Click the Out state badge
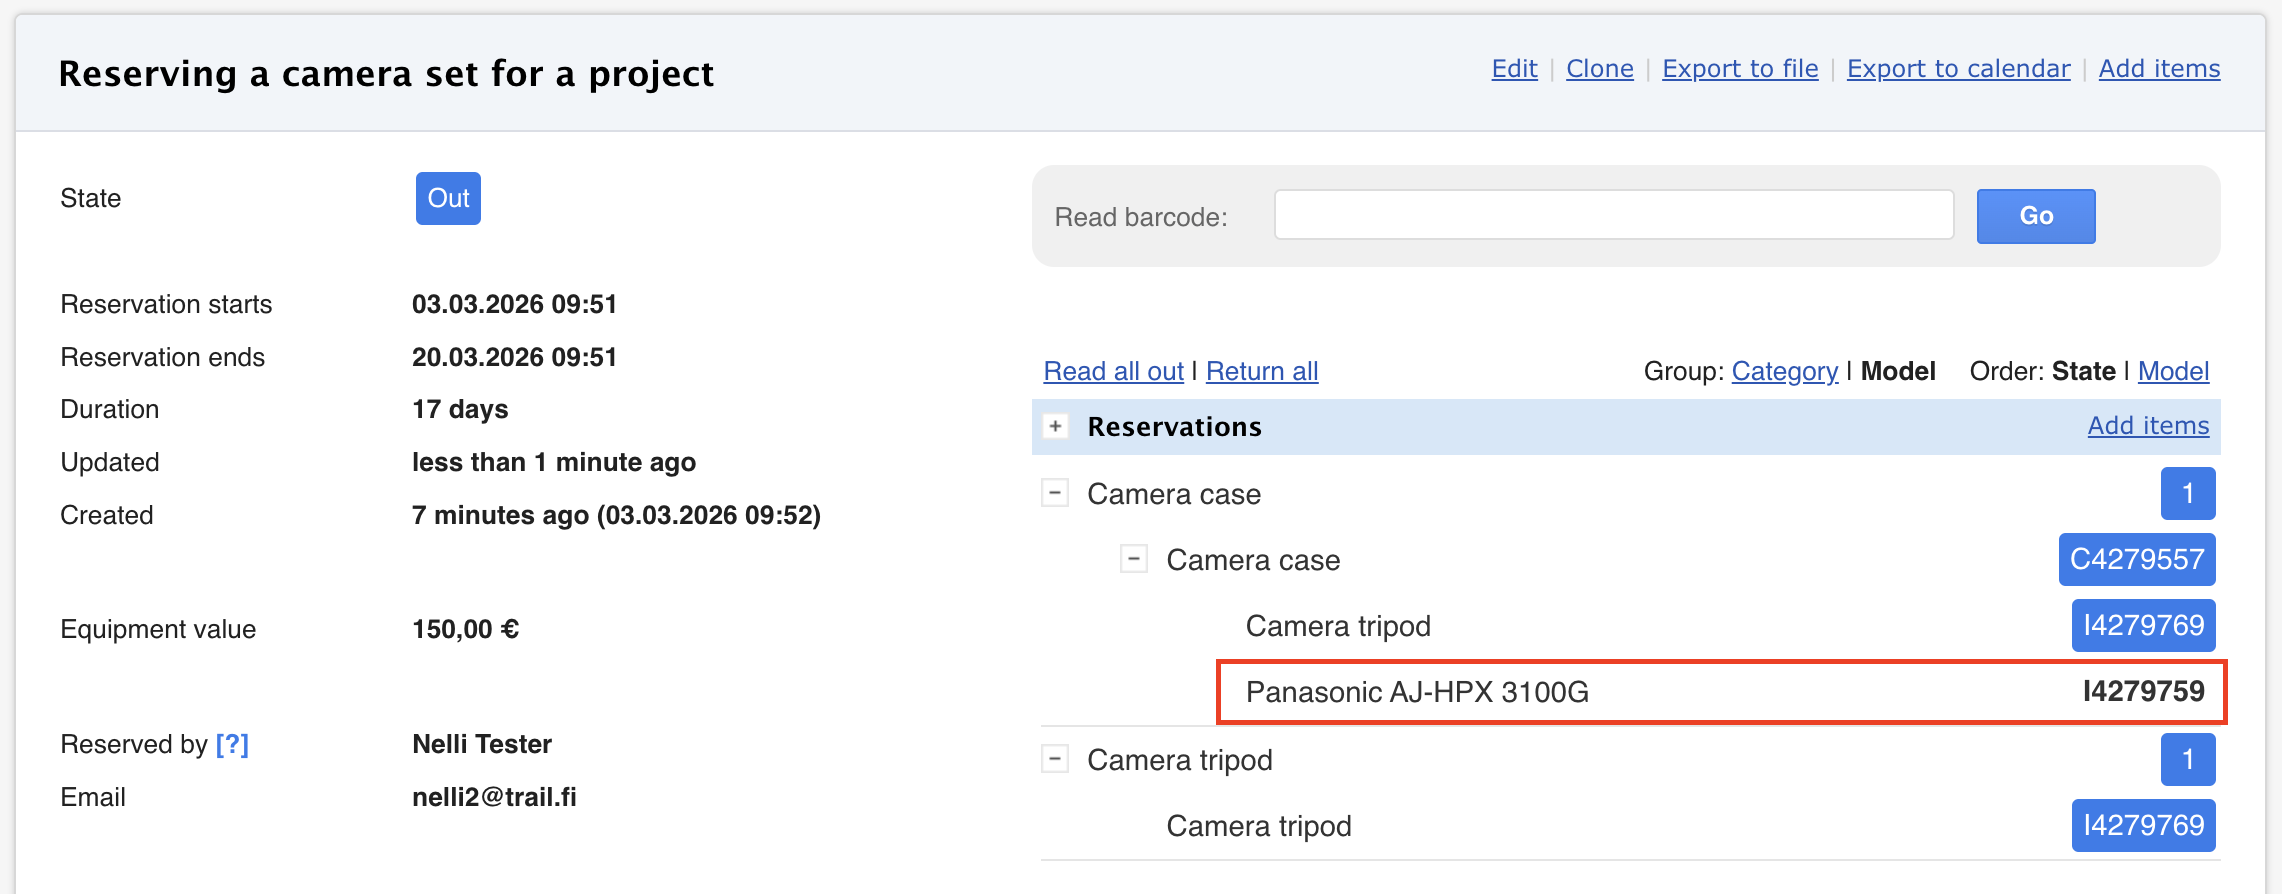Screen dimensions: 2282x894 coord(448,198)
